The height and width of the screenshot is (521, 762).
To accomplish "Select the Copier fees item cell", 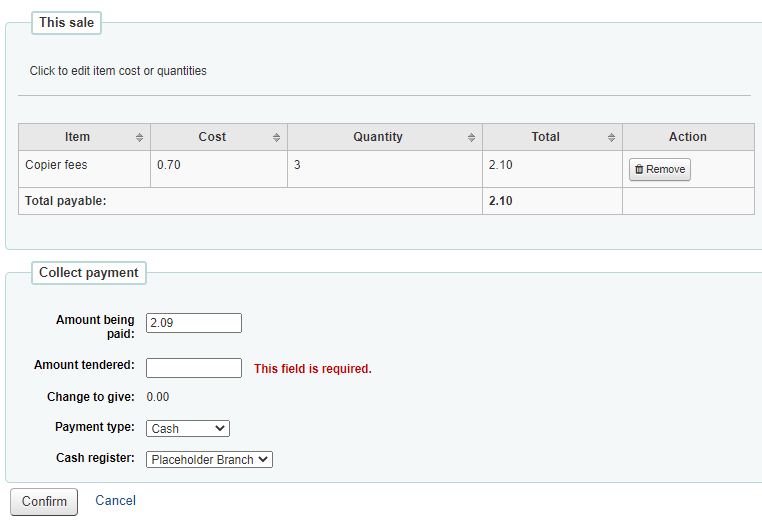I will pos(56,165).
